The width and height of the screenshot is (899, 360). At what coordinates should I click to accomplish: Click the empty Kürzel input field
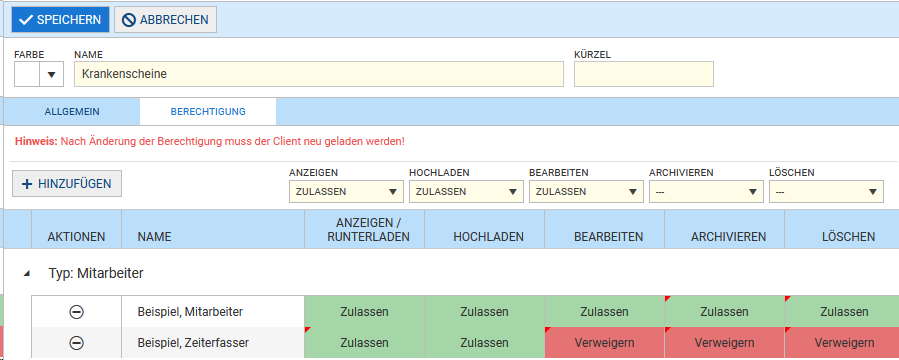point(644,74)
